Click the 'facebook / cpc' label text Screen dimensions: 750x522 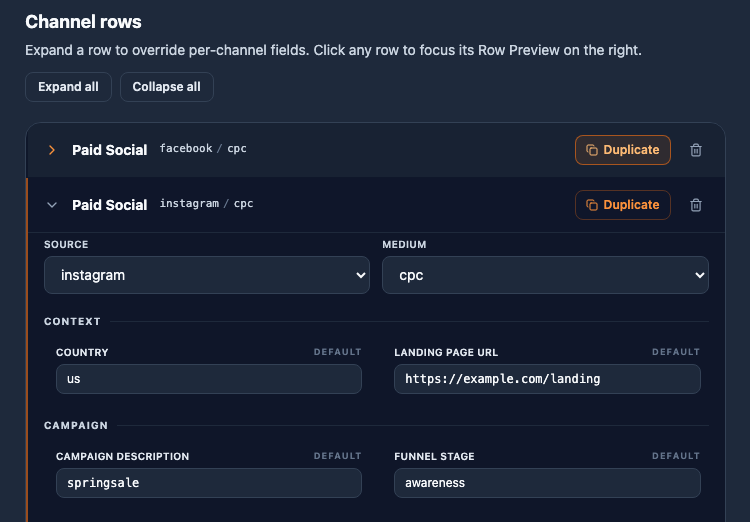203,149
